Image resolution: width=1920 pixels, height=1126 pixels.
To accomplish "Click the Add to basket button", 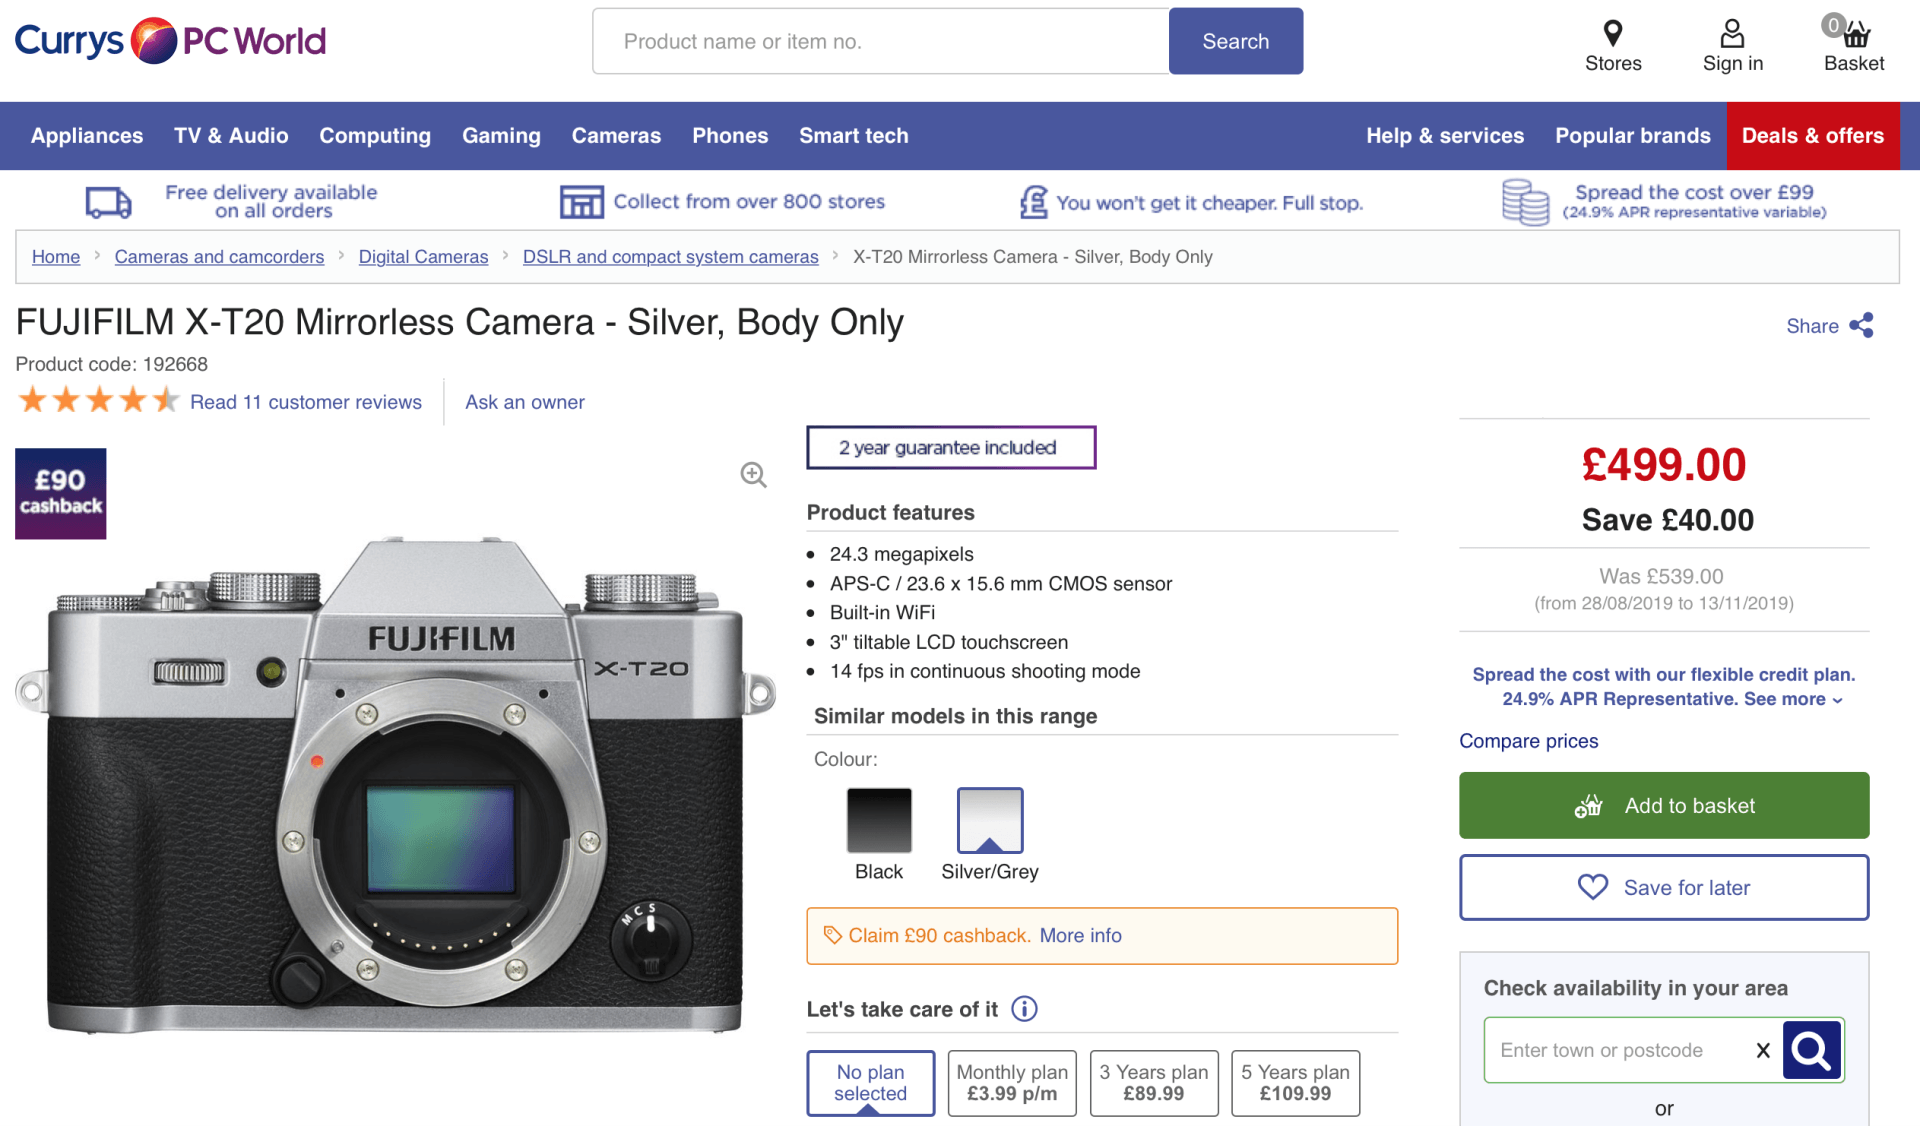I will 1663,806.
